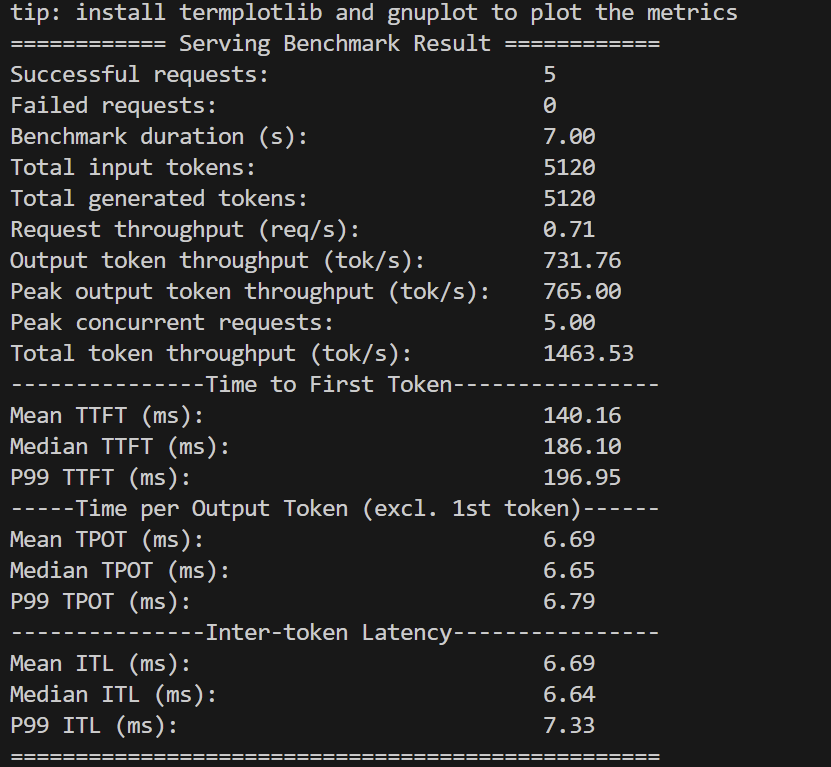Click the Peak output token throughput value 765.00
The image size is (831, 767).
click(582, 292)
